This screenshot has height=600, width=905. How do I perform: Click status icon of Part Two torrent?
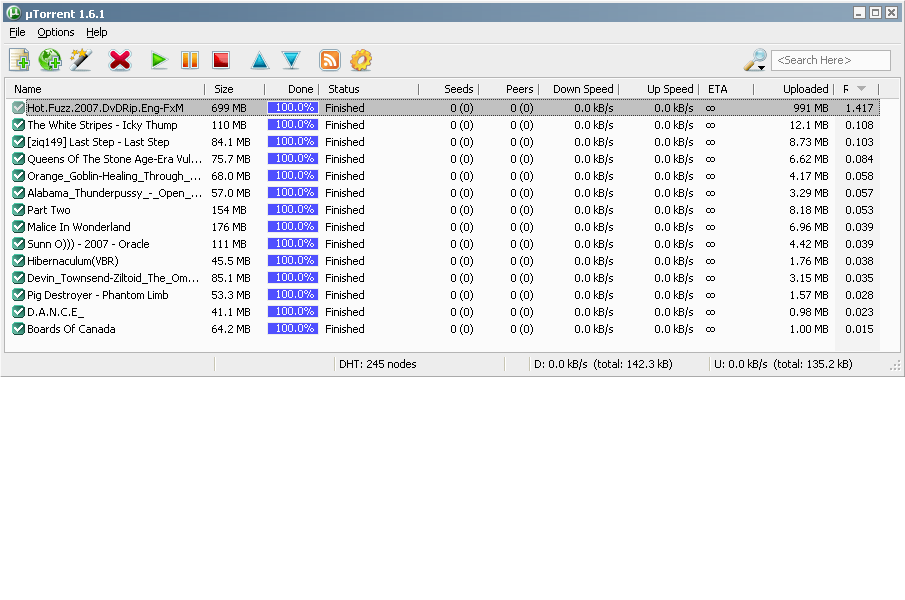pyautogui.click(x=18, y=210)
